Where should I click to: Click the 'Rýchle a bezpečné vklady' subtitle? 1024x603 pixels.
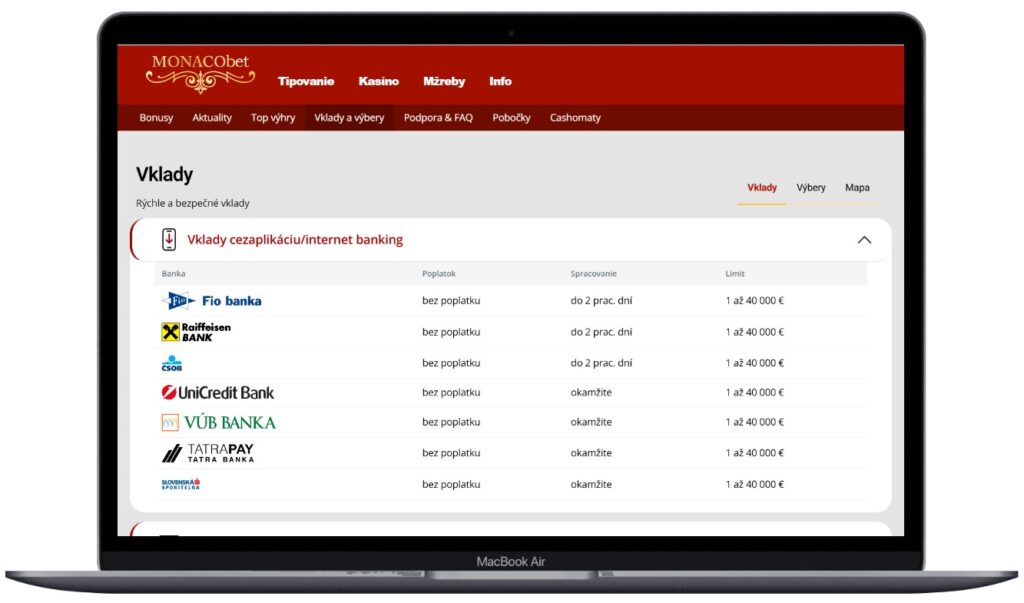pyautogui.click(x=193, y=203)
